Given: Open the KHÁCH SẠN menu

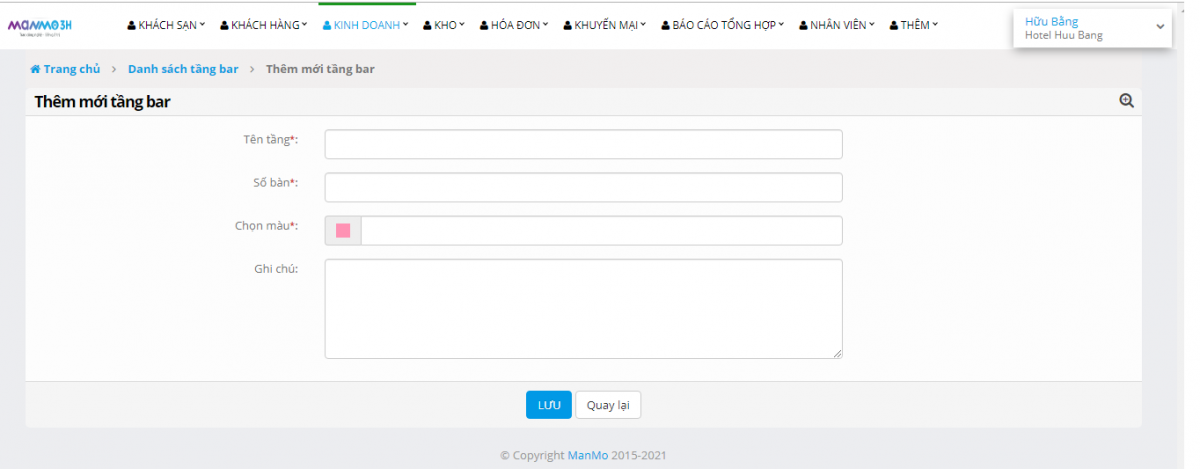Looking at the screenshot, I should tap(166, 25).
